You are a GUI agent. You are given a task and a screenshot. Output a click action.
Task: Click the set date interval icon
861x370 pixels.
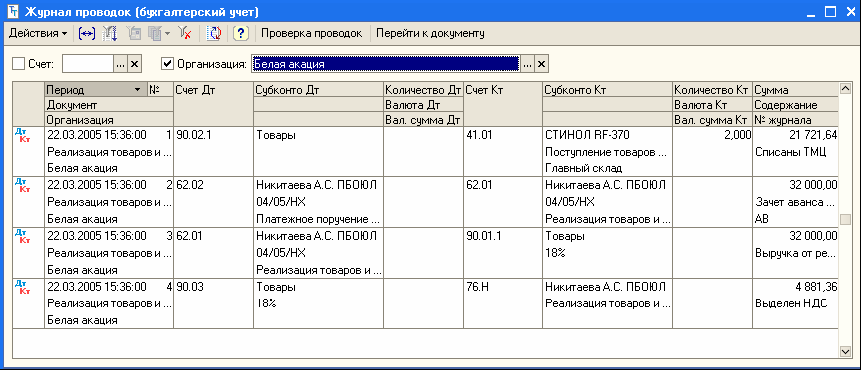coord(87,33)
